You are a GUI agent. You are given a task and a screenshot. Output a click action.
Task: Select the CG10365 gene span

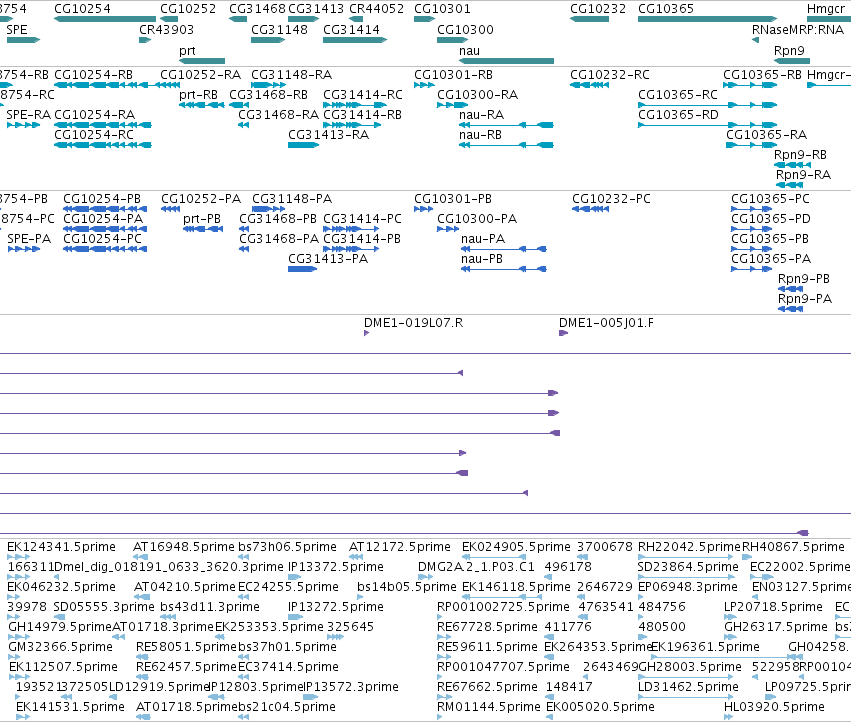point(707,19)
